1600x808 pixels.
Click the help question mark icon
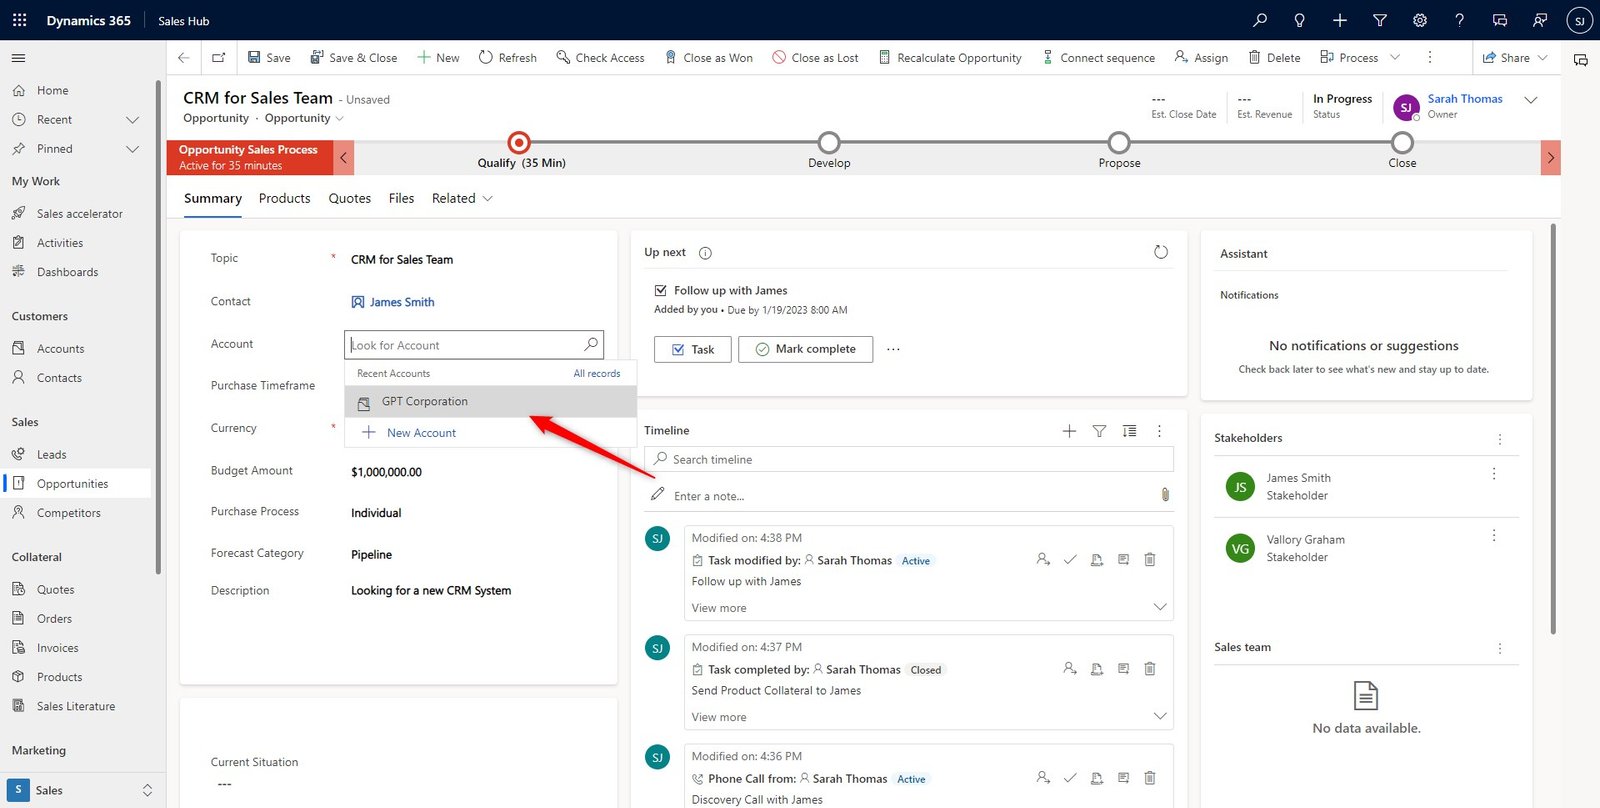tap(1460, 20)
